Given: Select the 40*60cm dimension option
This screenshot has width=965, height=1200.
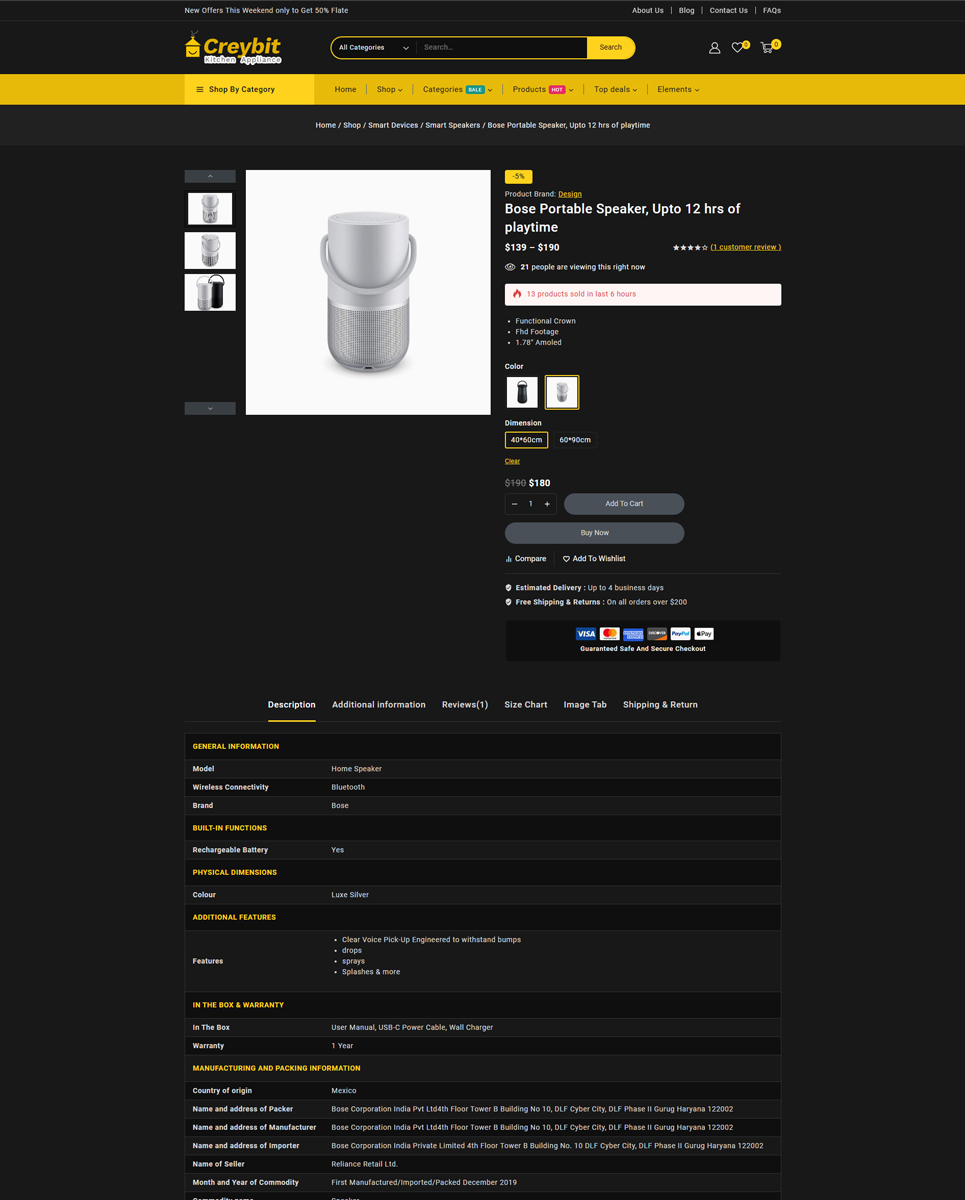Looking at the screenshot, I should 526,440.
